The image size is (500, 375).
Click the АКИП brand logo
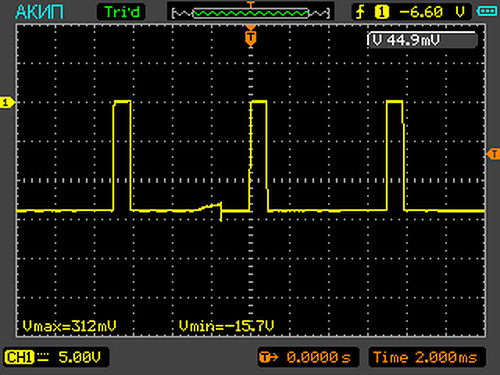(39, 12)
